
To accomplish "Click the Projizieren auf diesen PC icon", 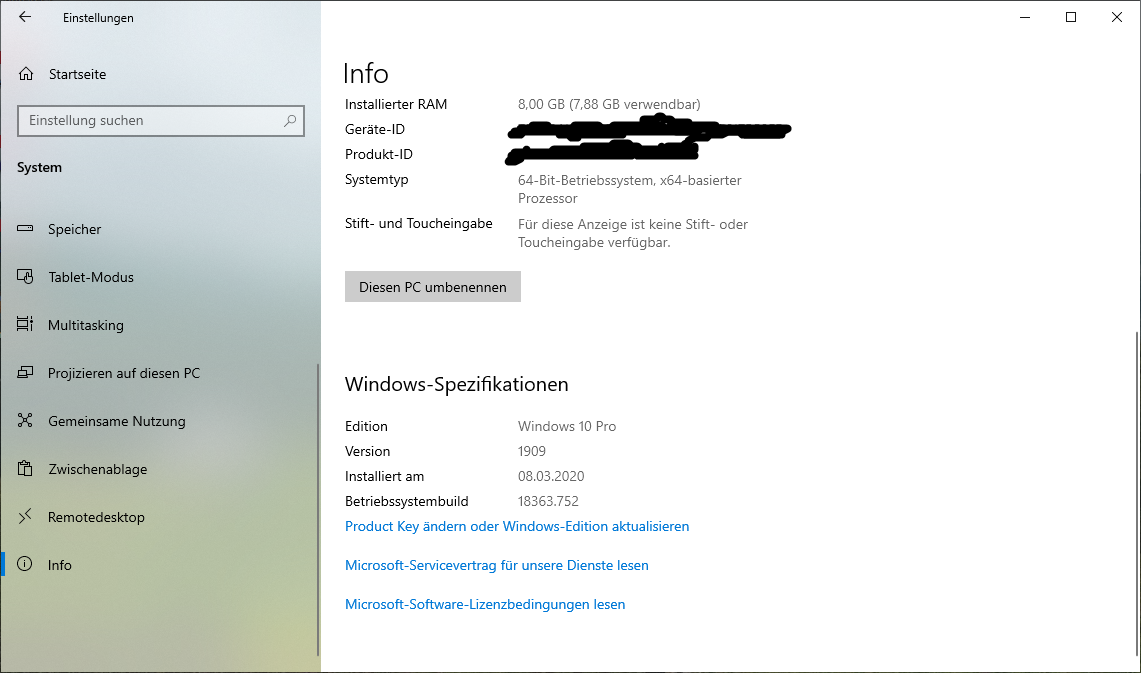I will tap(25, 373).
